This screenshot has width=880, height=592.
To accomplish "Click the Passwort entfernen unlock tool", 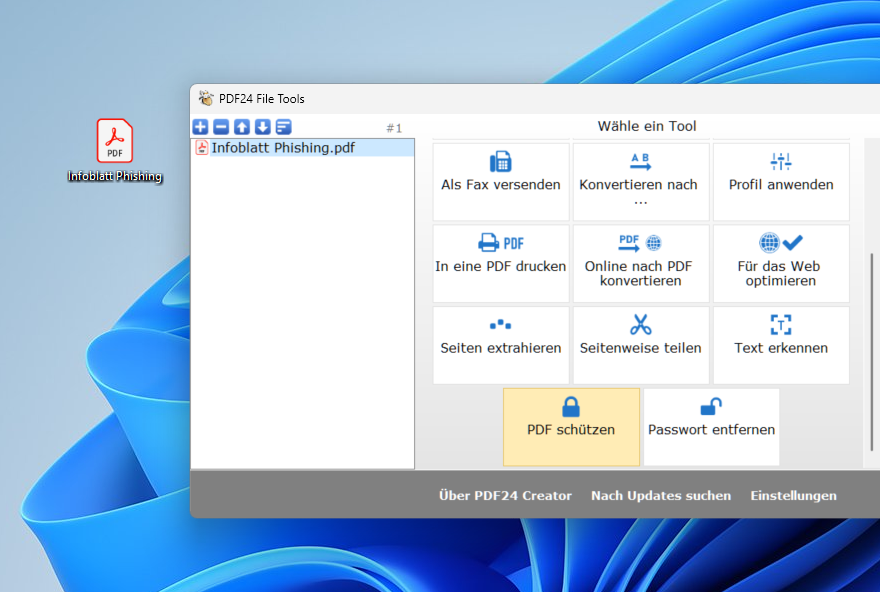I will (x=712, y=427).
